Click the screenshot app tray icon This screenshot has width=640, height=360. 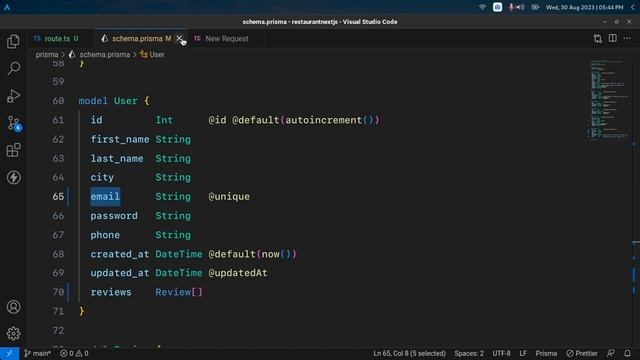pyautogui.click(x=497, y=7)
